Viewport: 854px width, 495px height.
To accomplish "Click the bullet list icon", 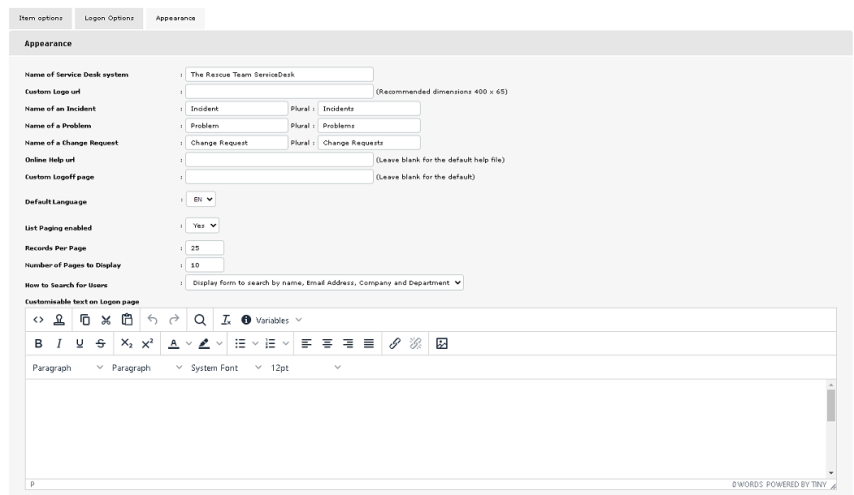I will click(240, 344).
